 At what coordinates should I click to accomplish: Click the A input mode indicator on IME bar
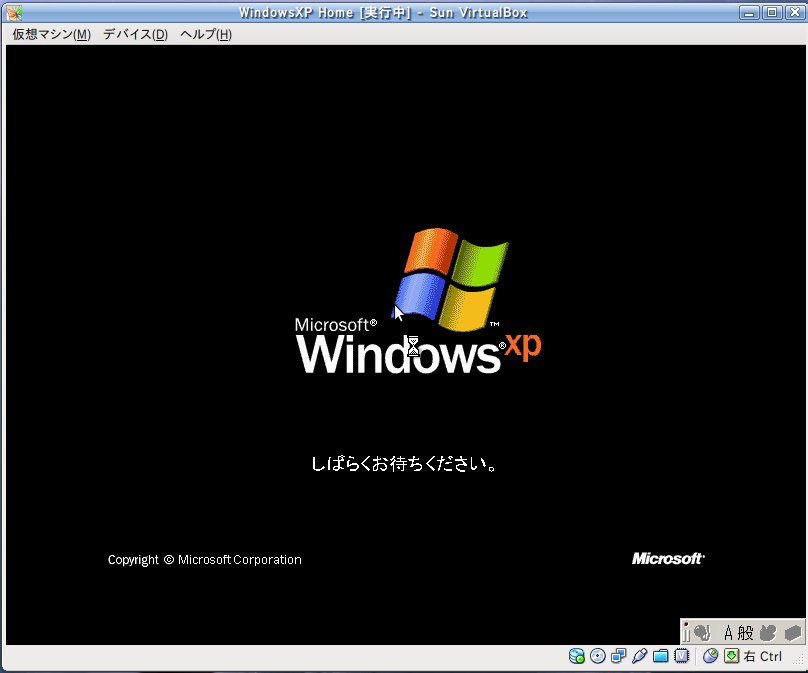(x=728, y=633)
